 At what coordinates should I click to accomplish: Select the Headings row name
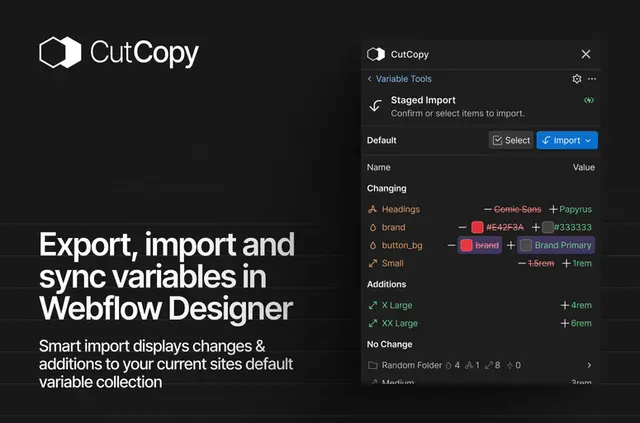[400, 209]
